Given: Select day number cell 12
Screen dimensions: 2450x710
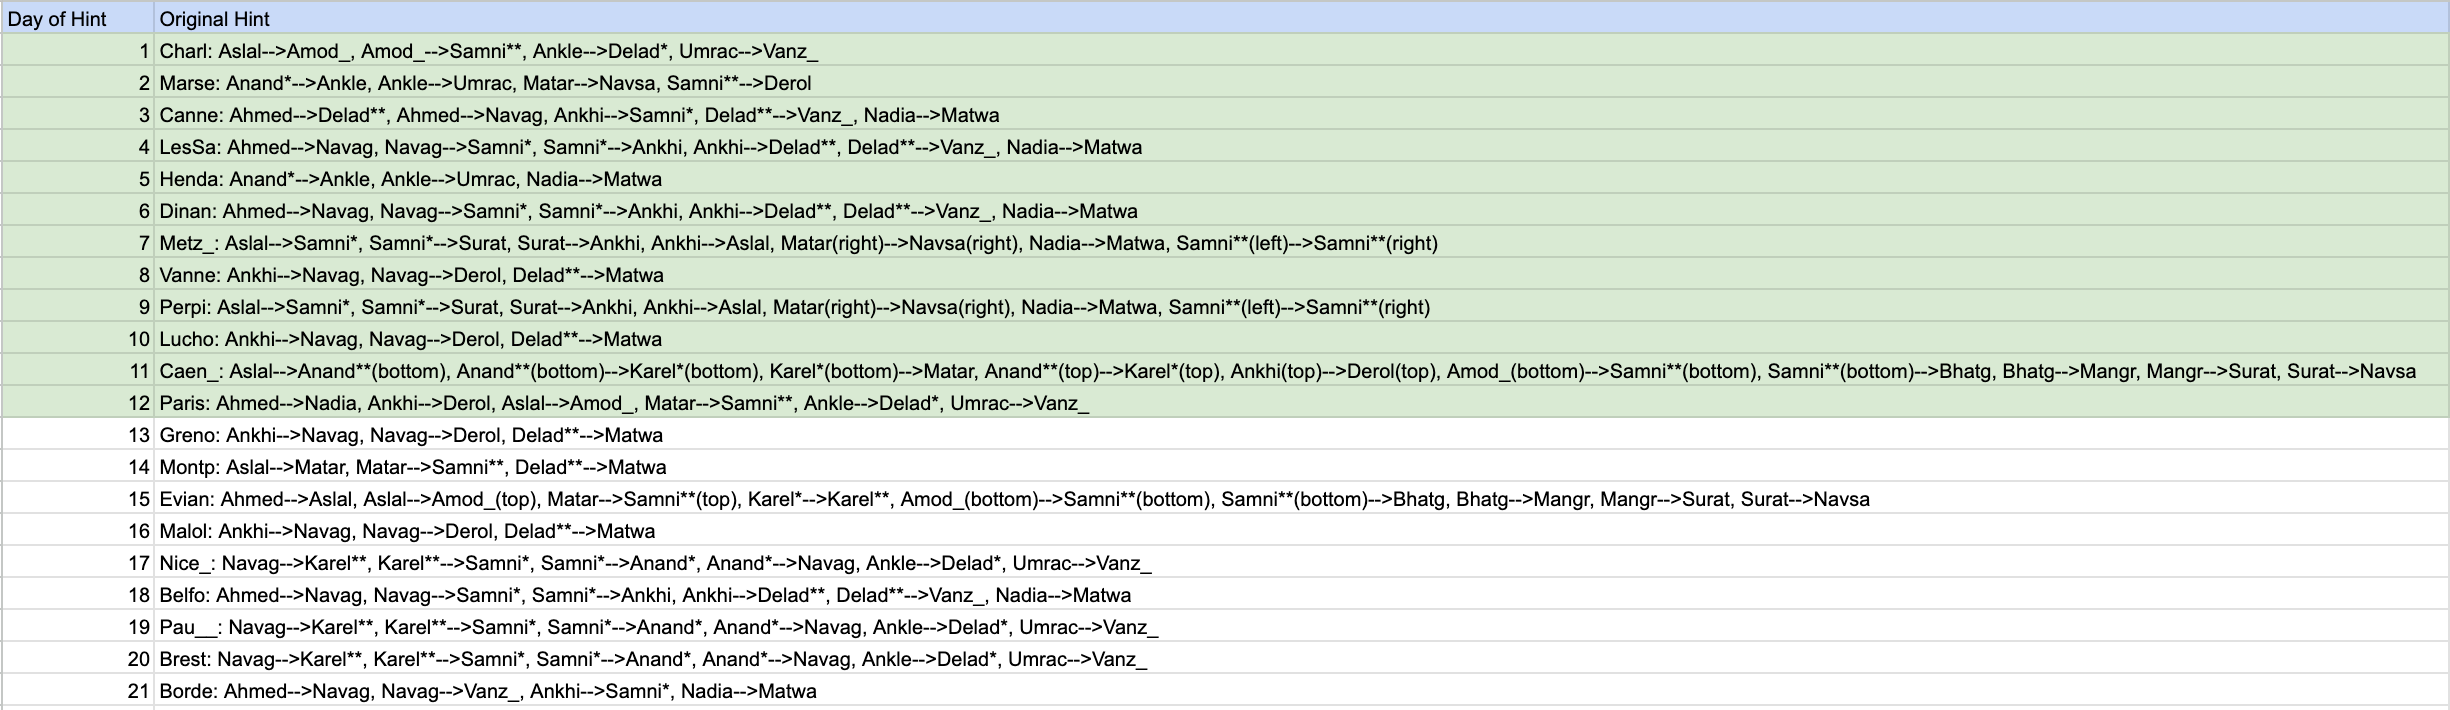Looking at the screenshot, I should 78,402.
